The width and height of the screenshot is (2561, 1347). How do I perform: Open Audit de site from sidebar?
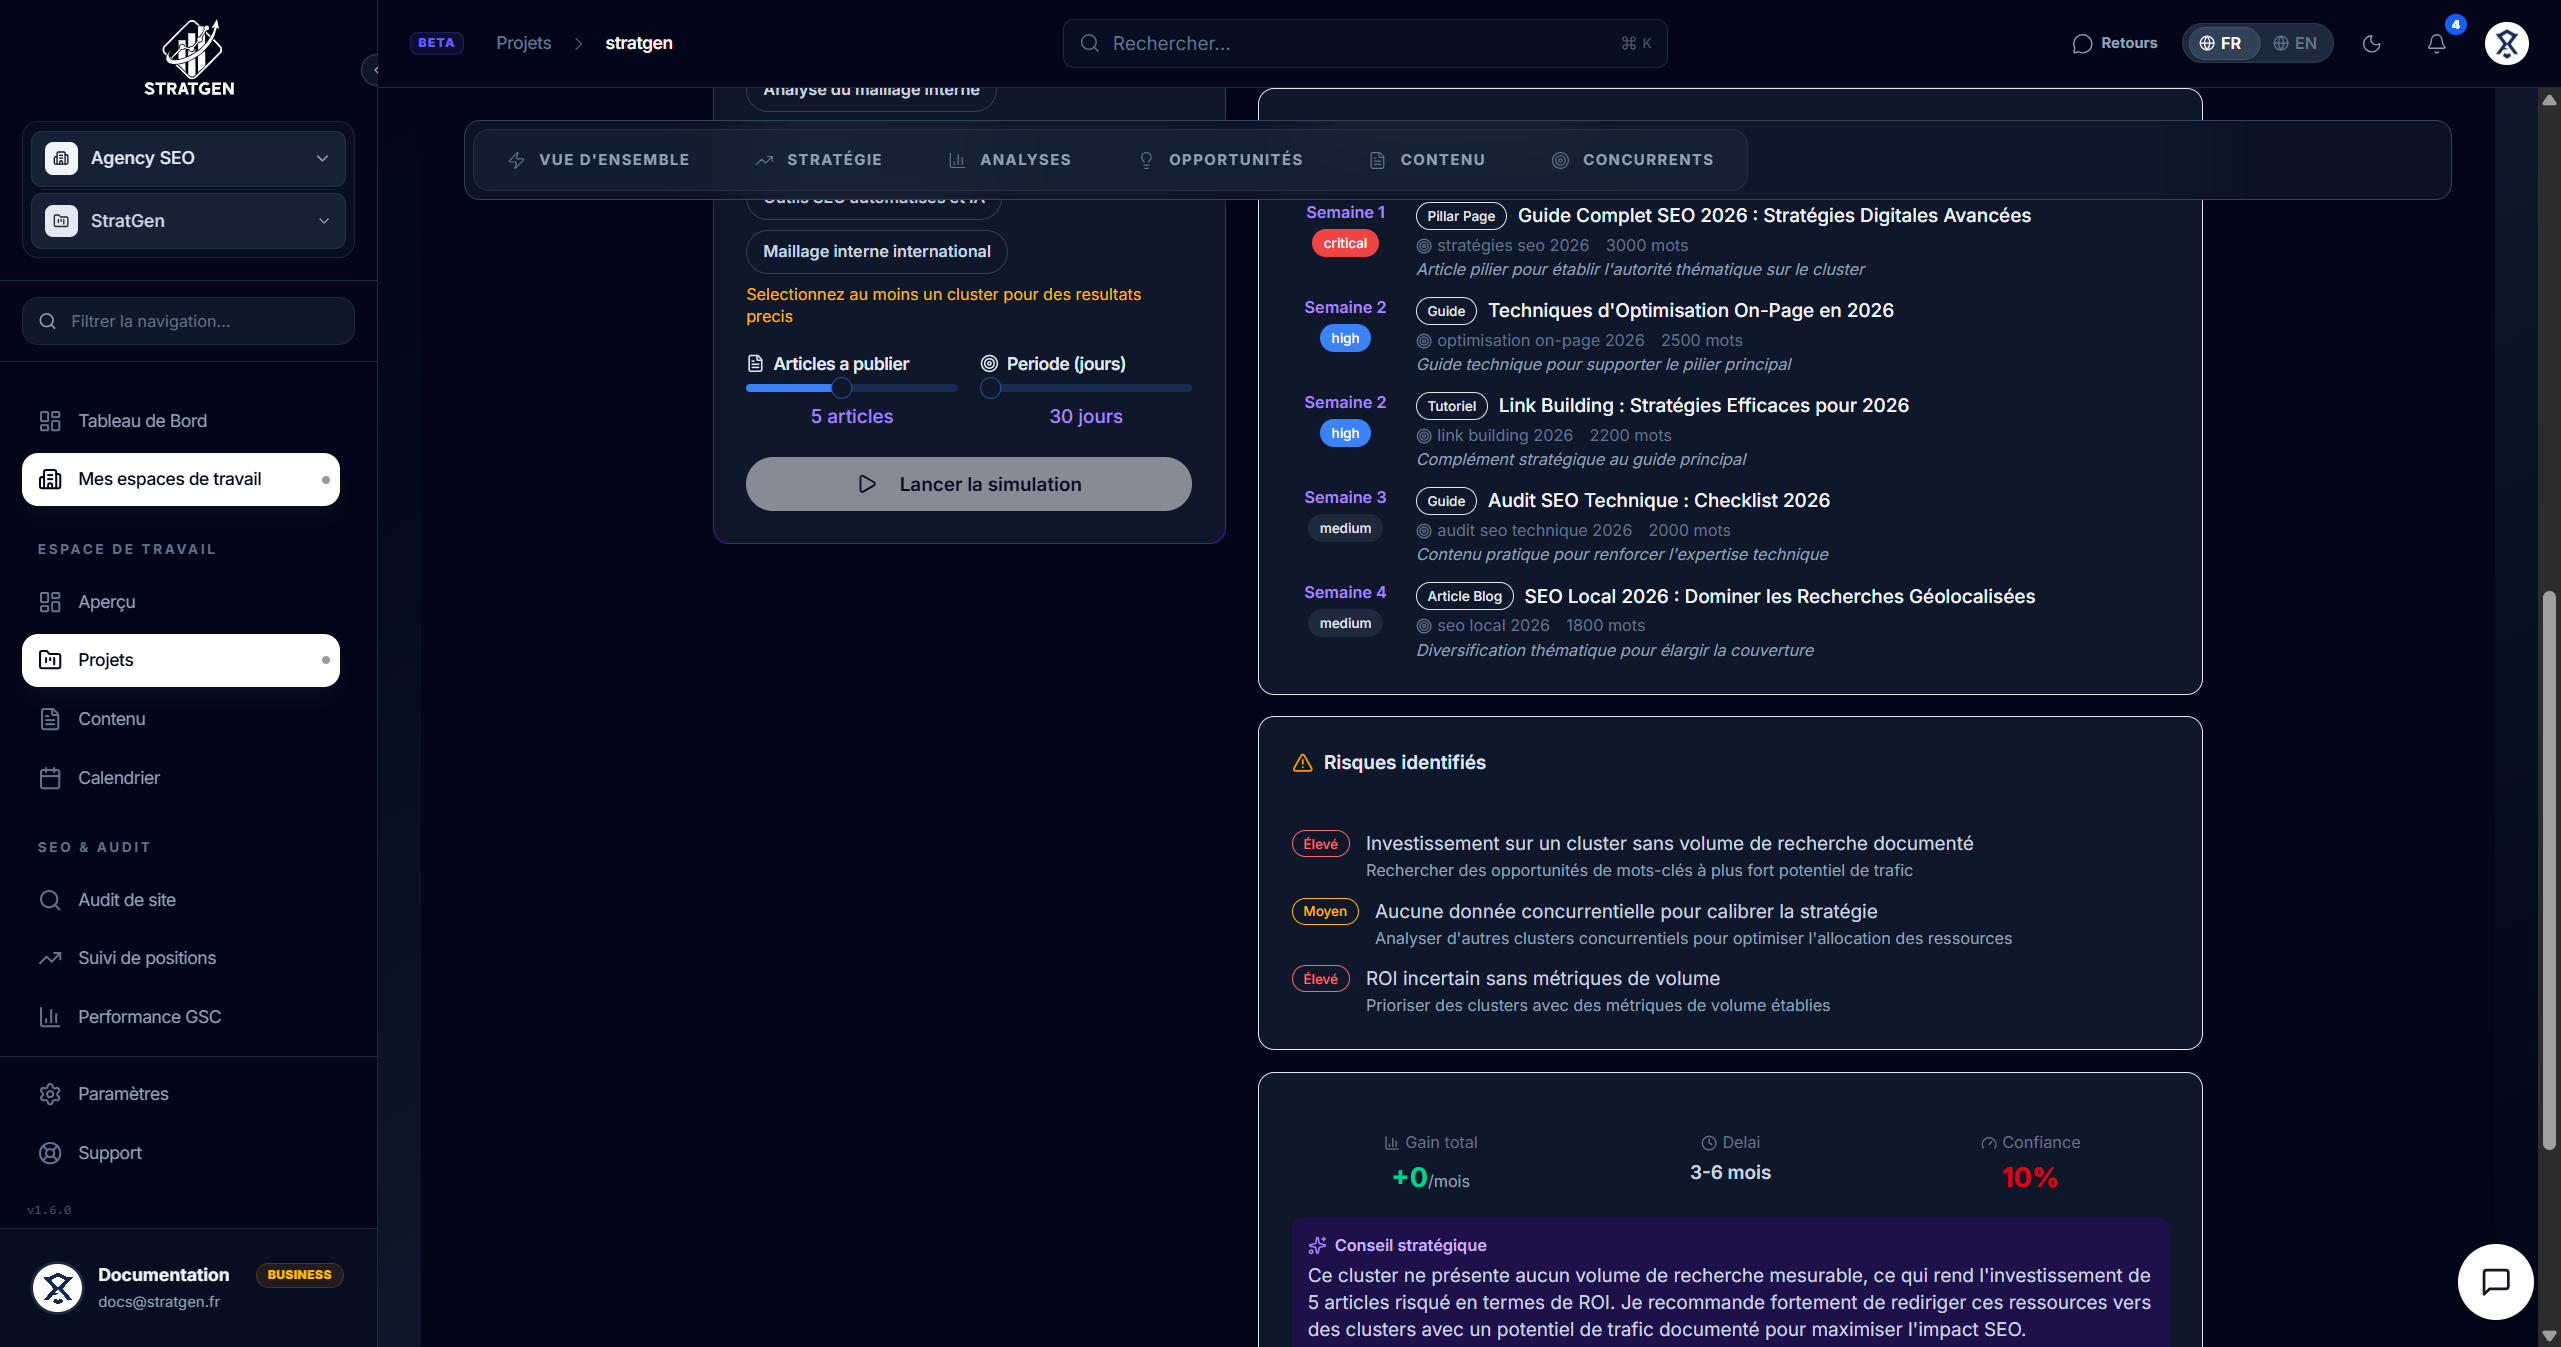(127, 900)
